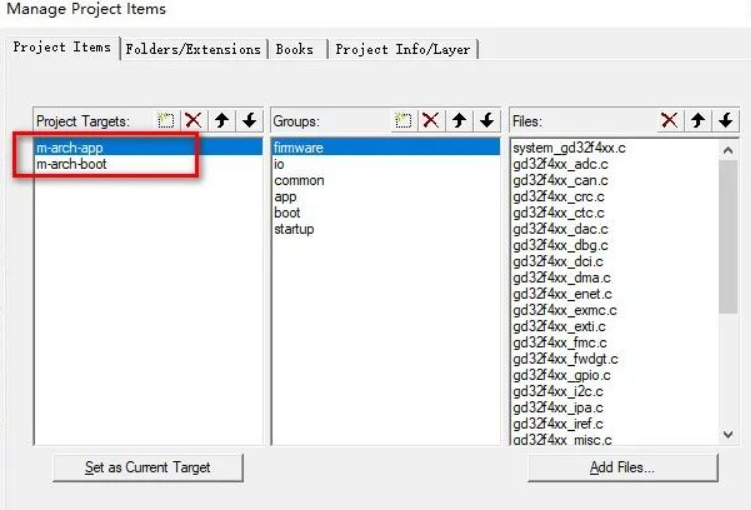Move group up using Groups arrow icon
Image resolution: width=751 pixels, height=510 pixels.
[459, 120]
